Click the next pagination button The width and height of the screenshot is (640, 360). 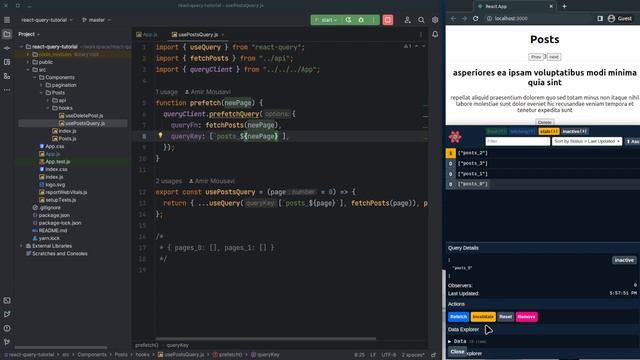pyautogui.click(x=554, y=57)
